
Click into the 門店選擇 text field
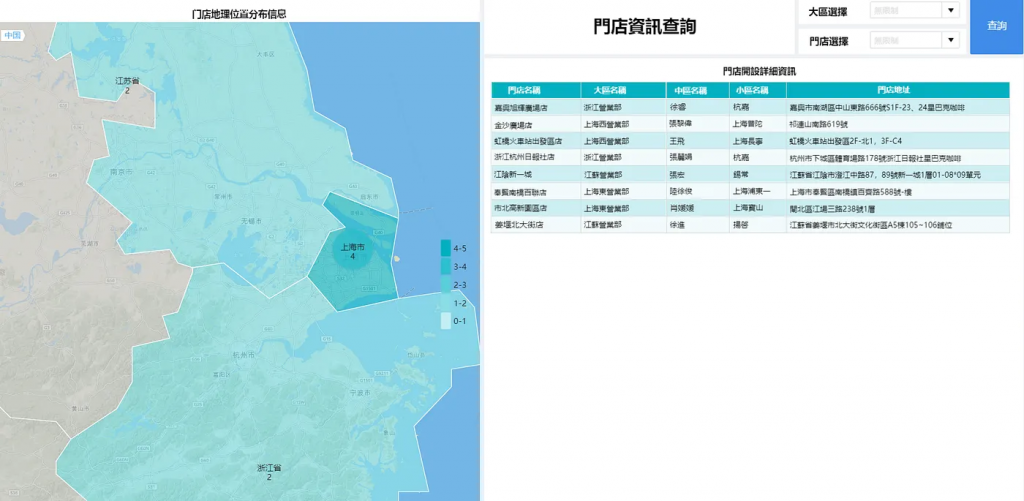[x=906, y=40]
